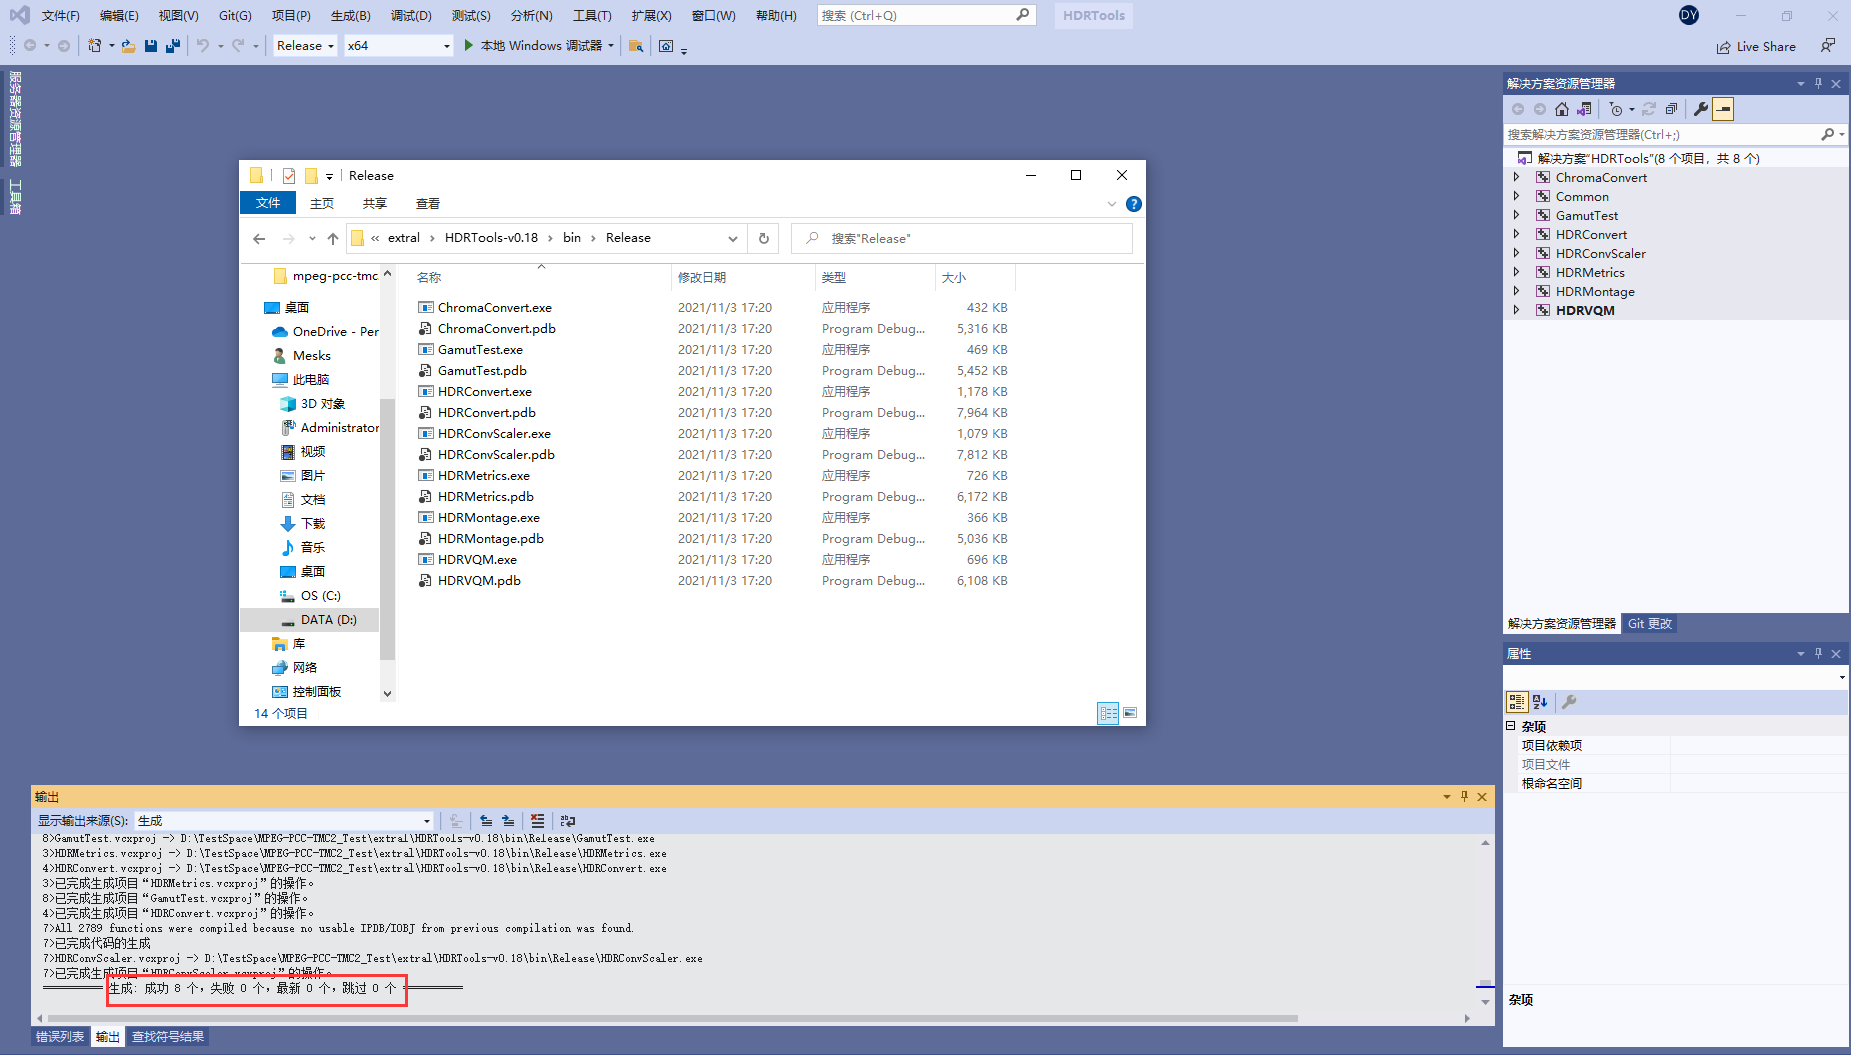Go to previous message in Output
The height and width of the screenshot is (1055, 1851).
click(x=486, y=820)
